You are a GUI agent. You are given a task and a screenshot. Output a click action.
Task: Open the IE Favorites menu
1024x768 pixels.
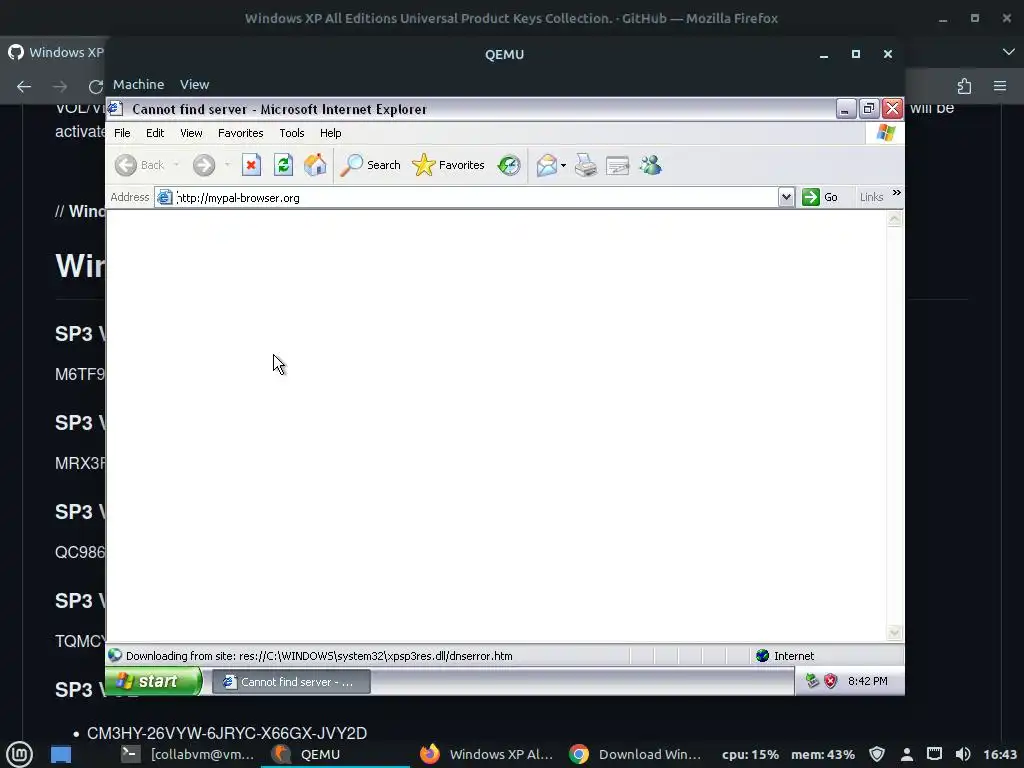pyautogui.click(x=240, y=133)
